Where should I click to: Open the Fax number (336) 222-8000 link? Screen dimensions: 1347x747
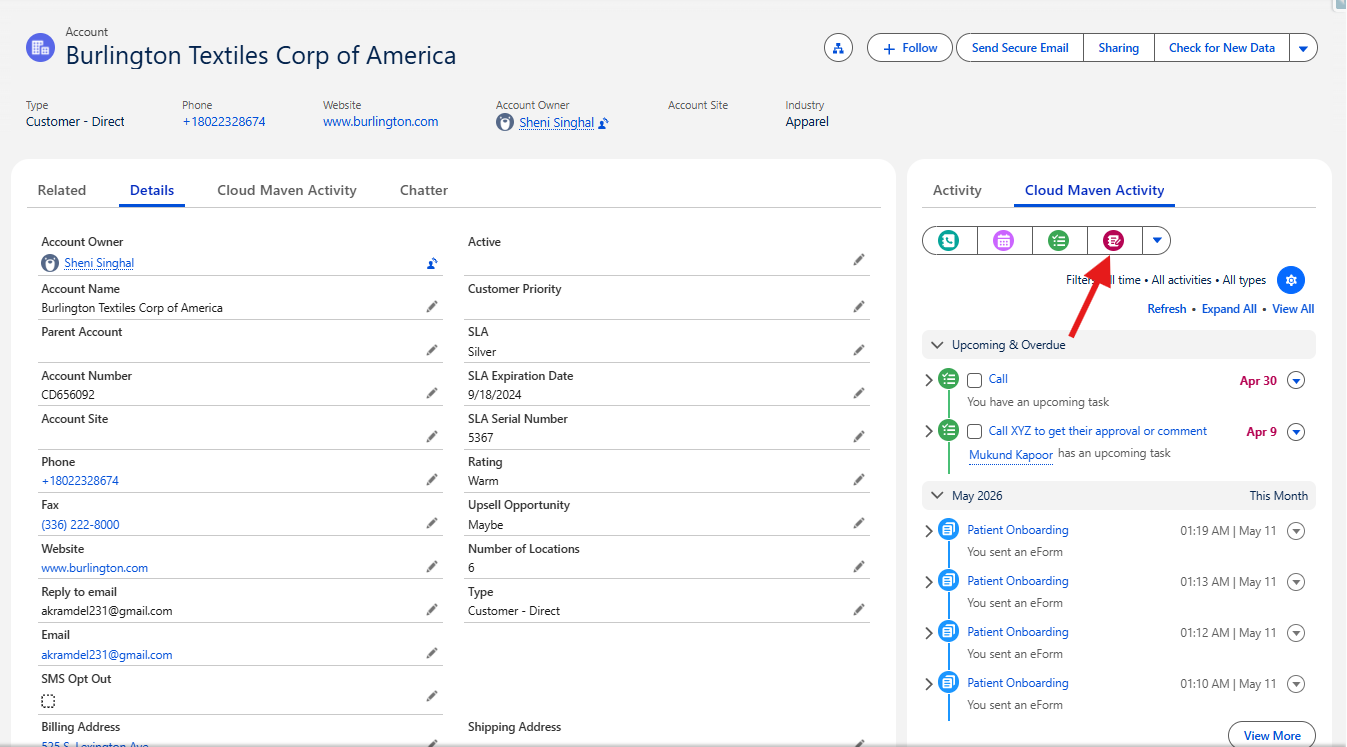(x=80, y=525)
